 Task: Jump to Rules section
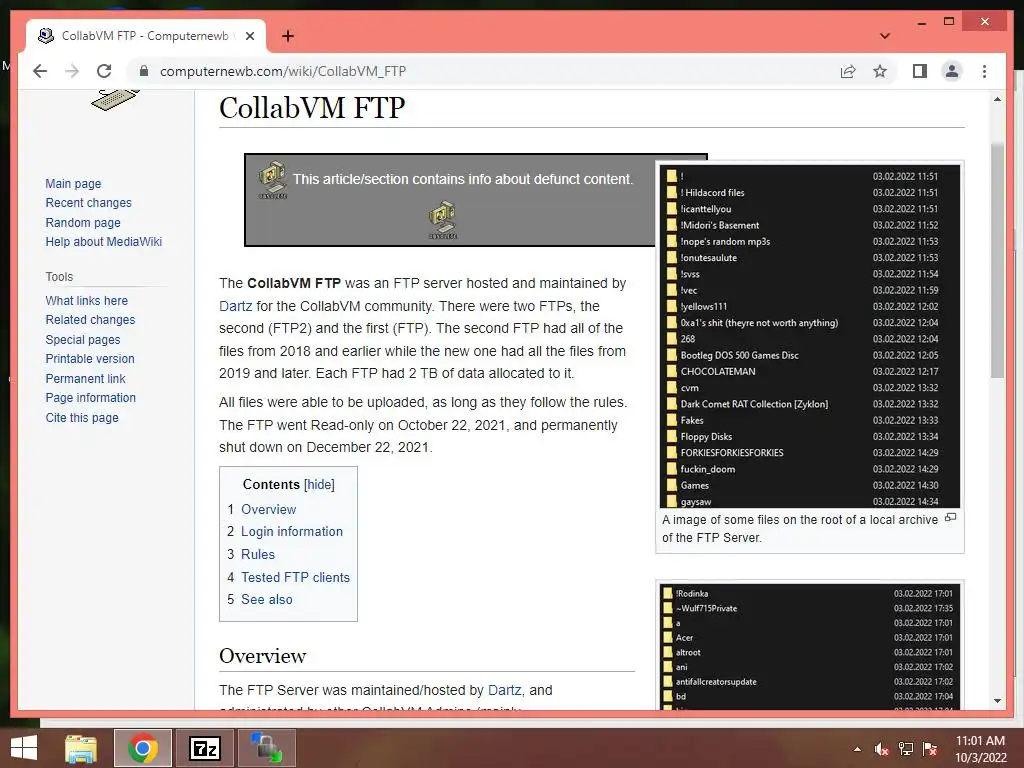(258, 554)
